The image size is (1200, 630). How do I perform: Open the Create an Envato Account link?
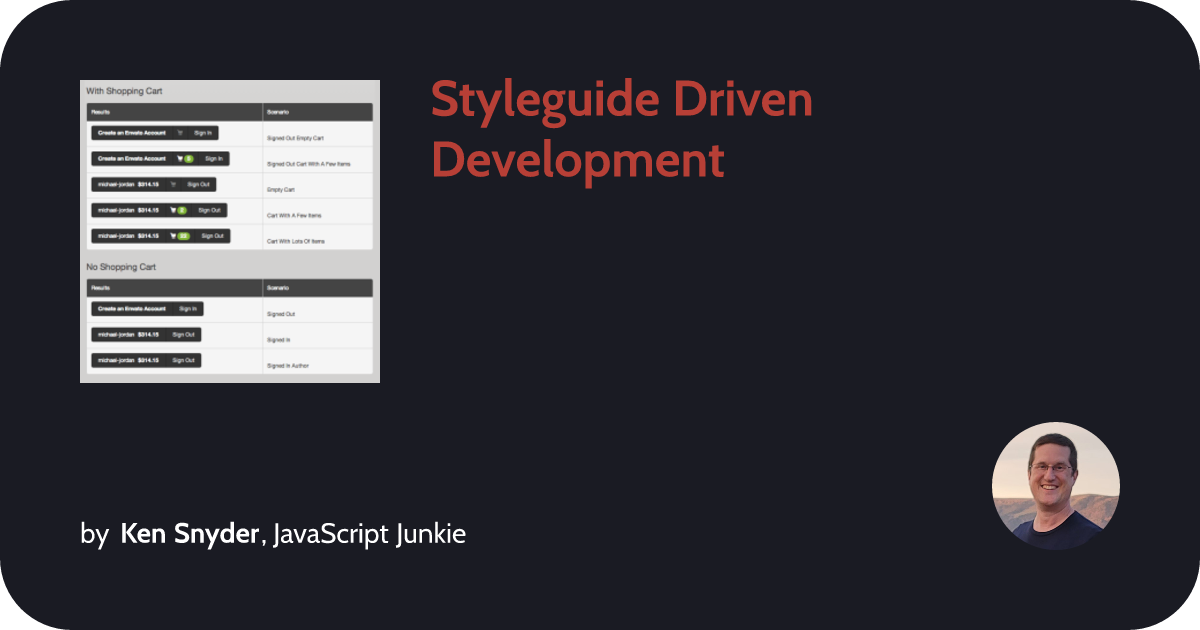(x=130, y=133)
